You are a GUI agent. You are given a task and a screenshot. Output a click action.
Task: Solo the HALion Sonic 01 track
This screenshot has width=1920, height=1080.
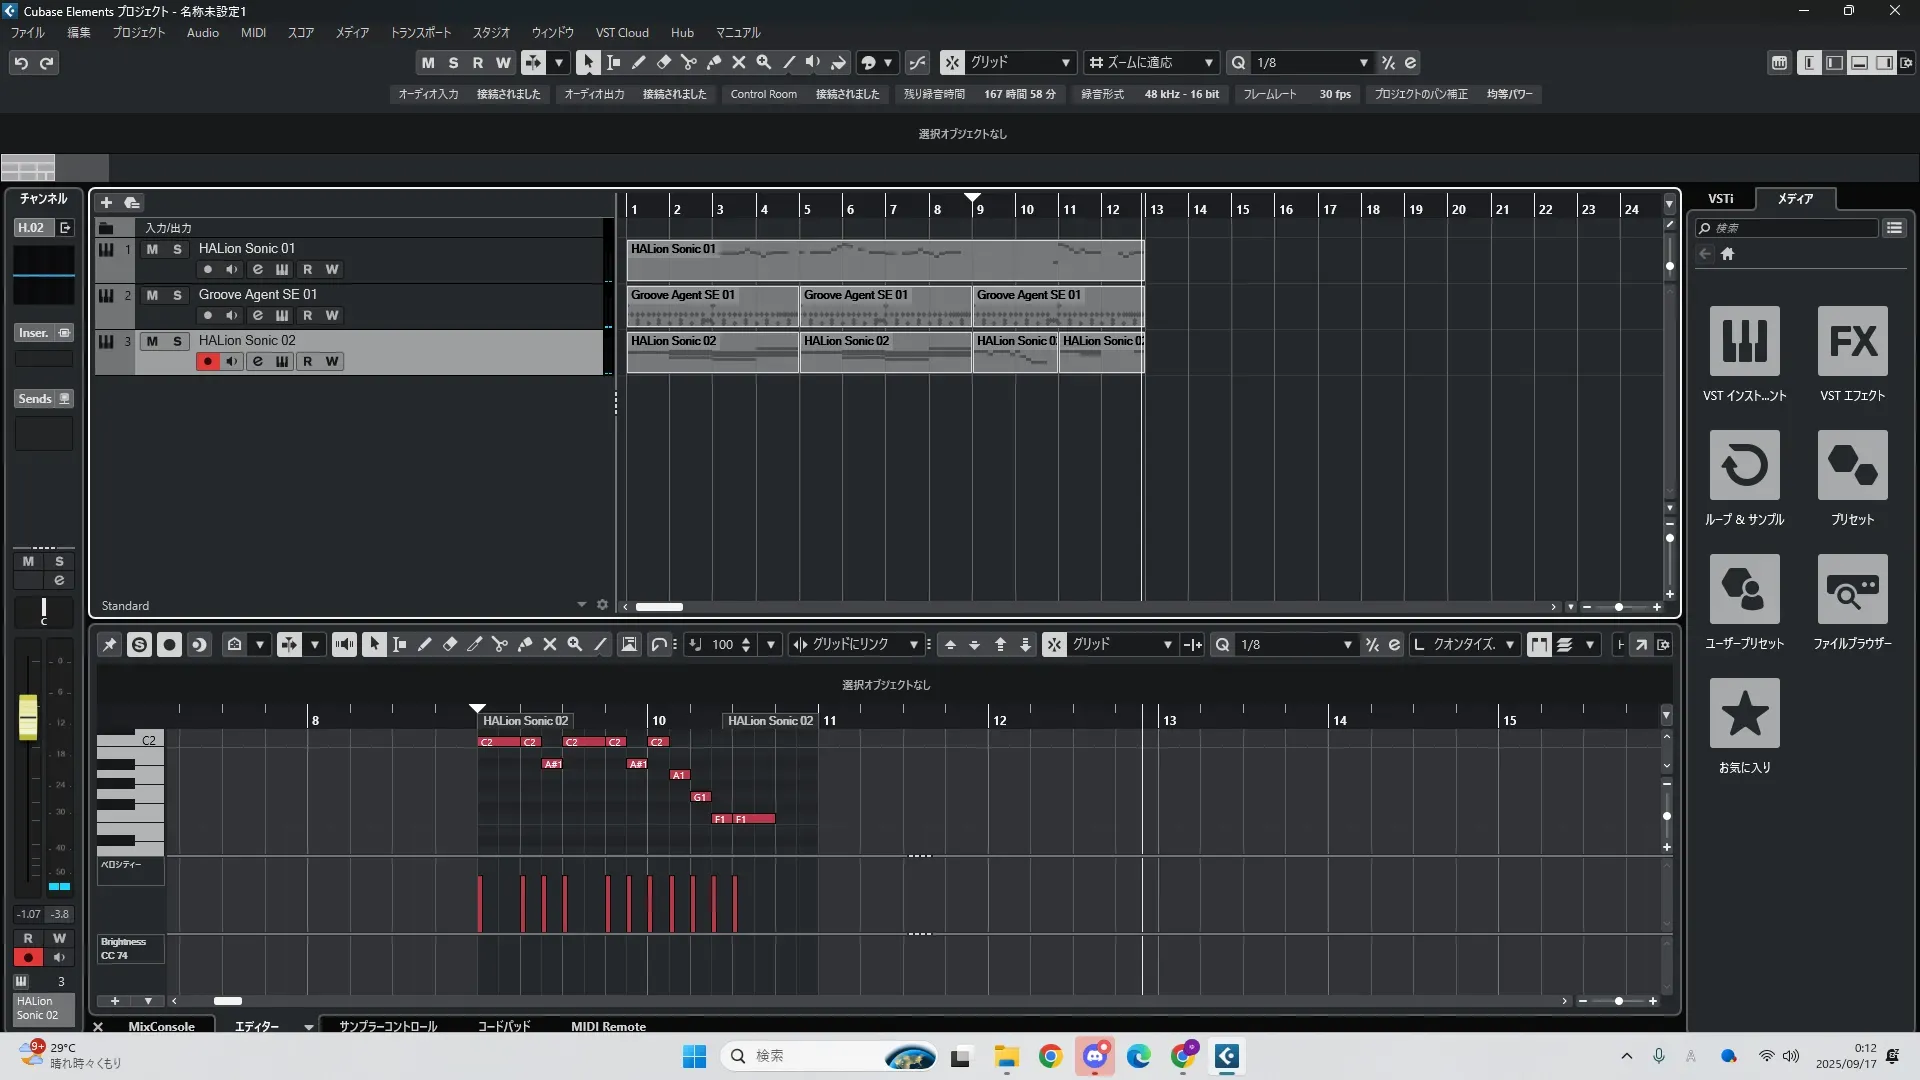tap(177, 249)
